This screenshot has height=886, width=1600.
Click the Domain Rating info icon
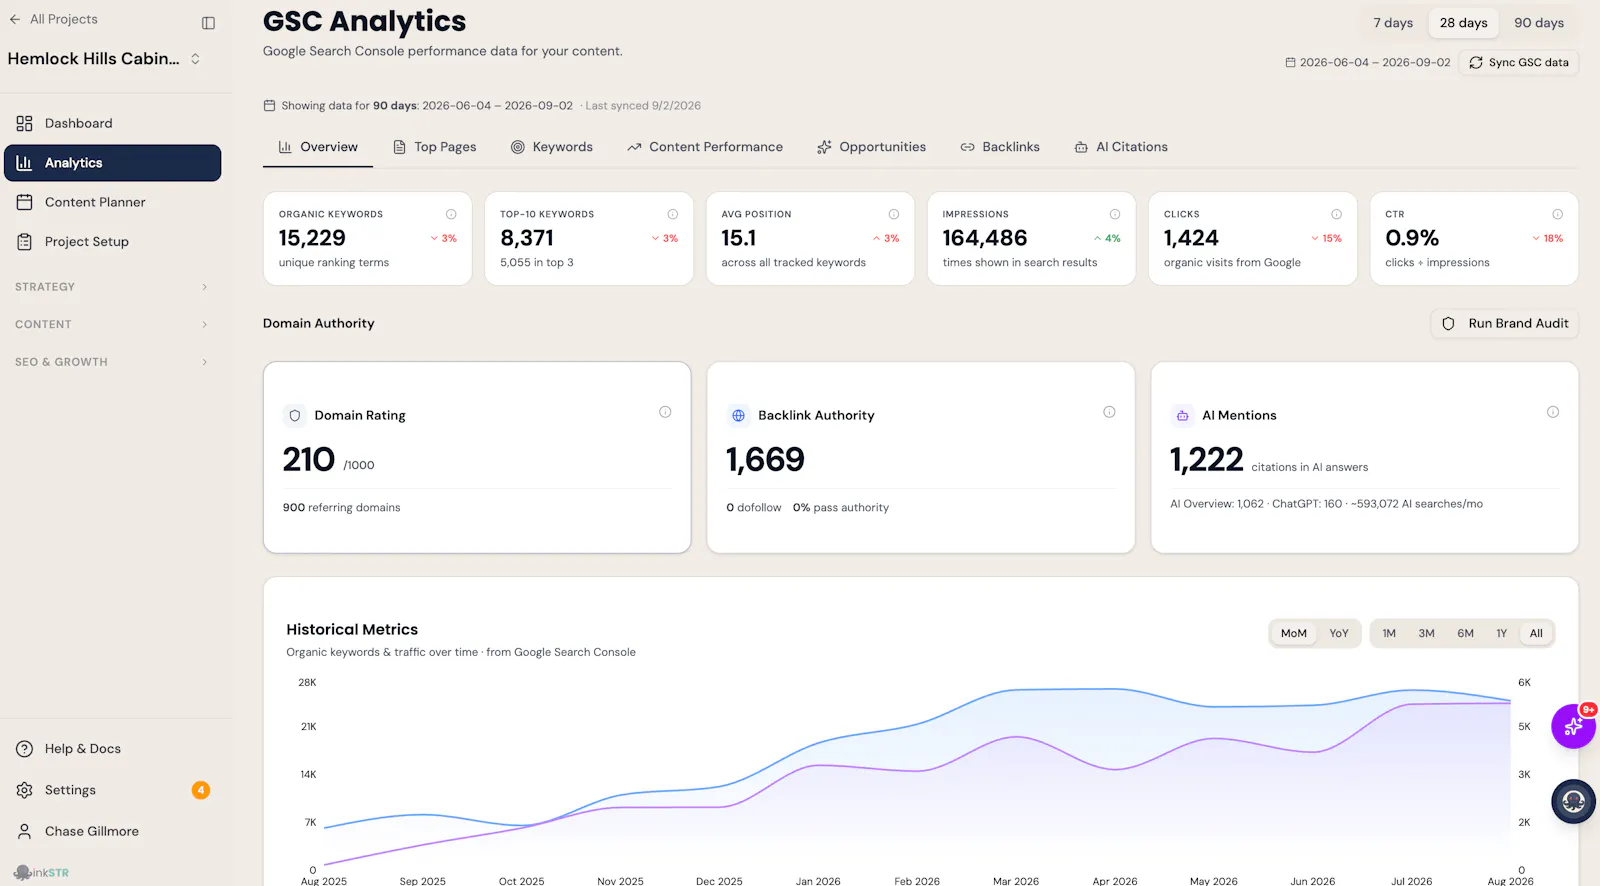click(665, 412)
